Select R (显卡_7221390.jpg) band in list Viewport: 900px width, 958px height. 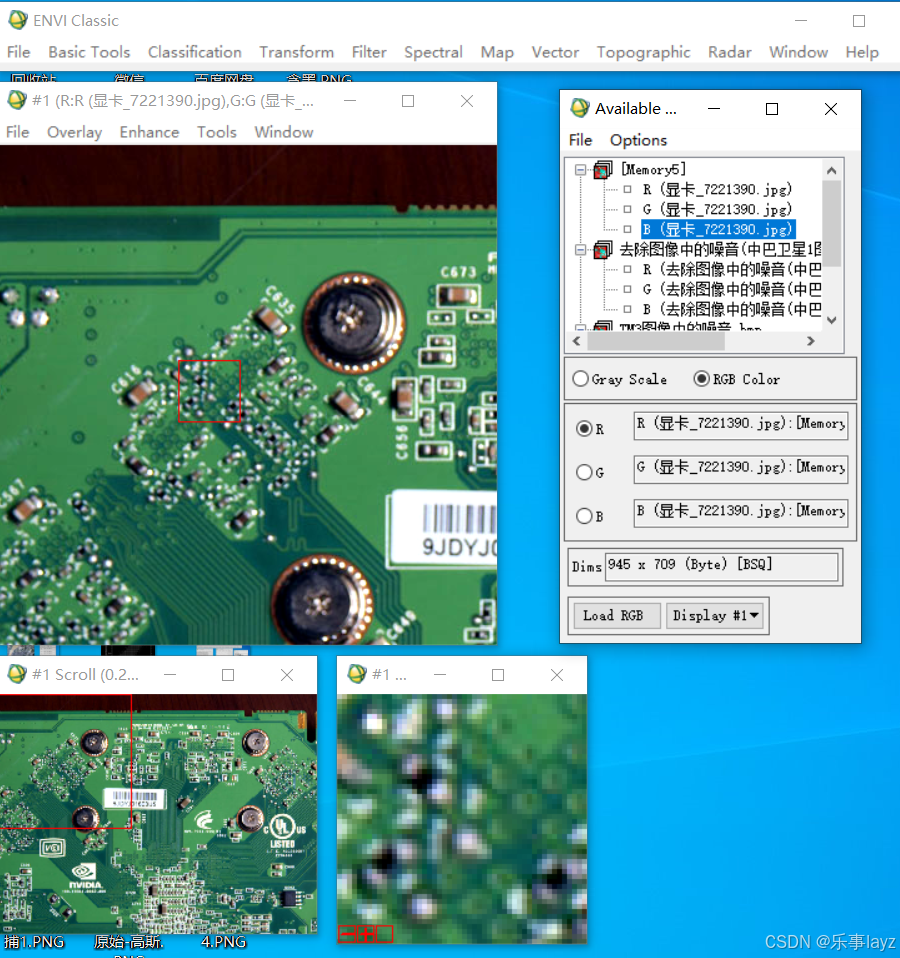point(717,189)
